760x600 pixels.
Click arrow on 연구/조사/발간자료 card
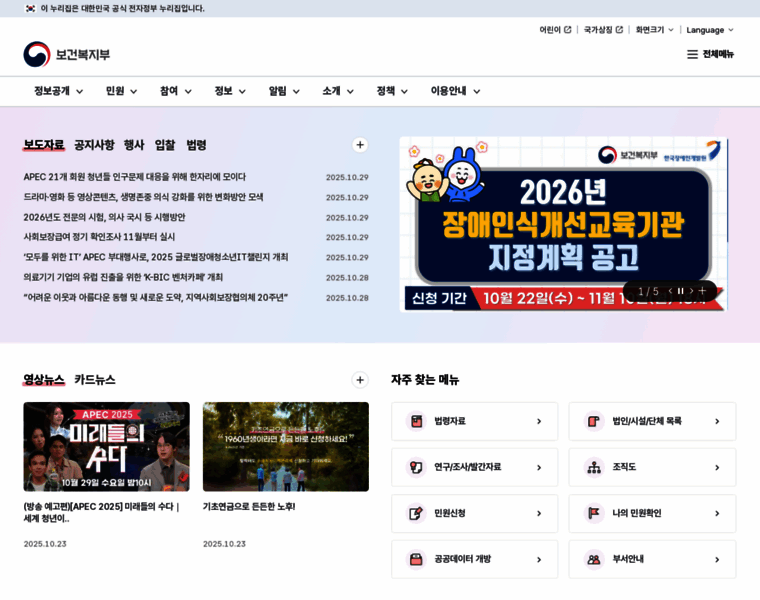pyautogui.click(x=539, y=468)
